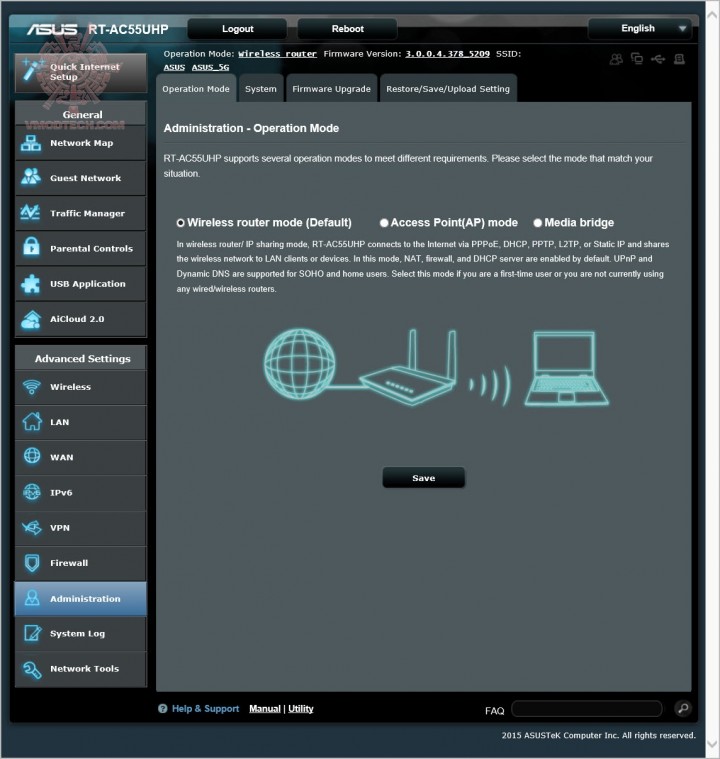Viewport: 720px width, 759px height.
Task: Click the Administration user icon
Action: tap(32, 598)
